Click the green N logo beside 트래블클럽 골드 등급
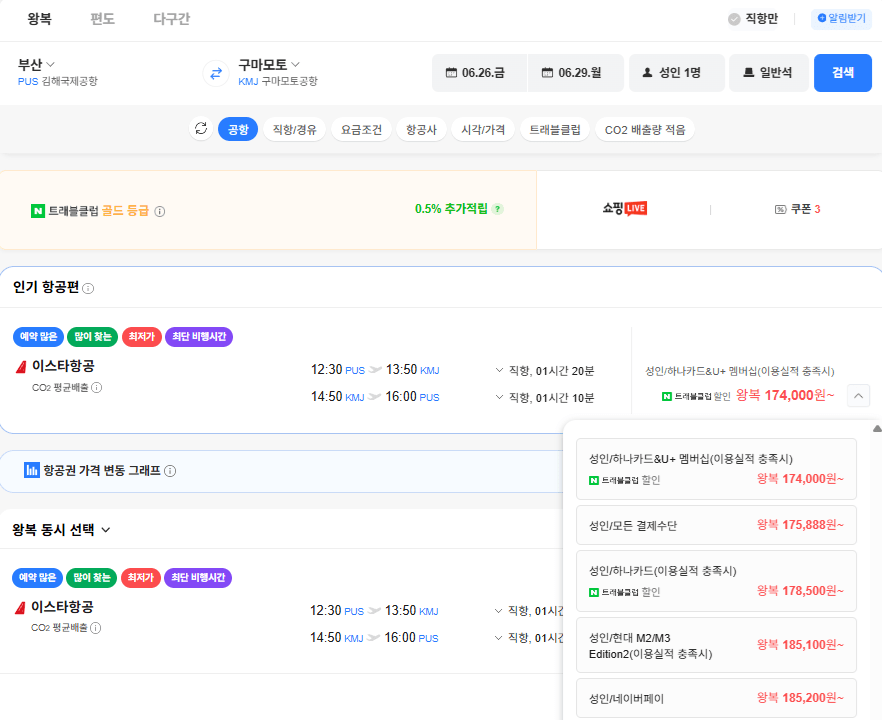The width and height of the screenshot is (882, 720). 38,211
